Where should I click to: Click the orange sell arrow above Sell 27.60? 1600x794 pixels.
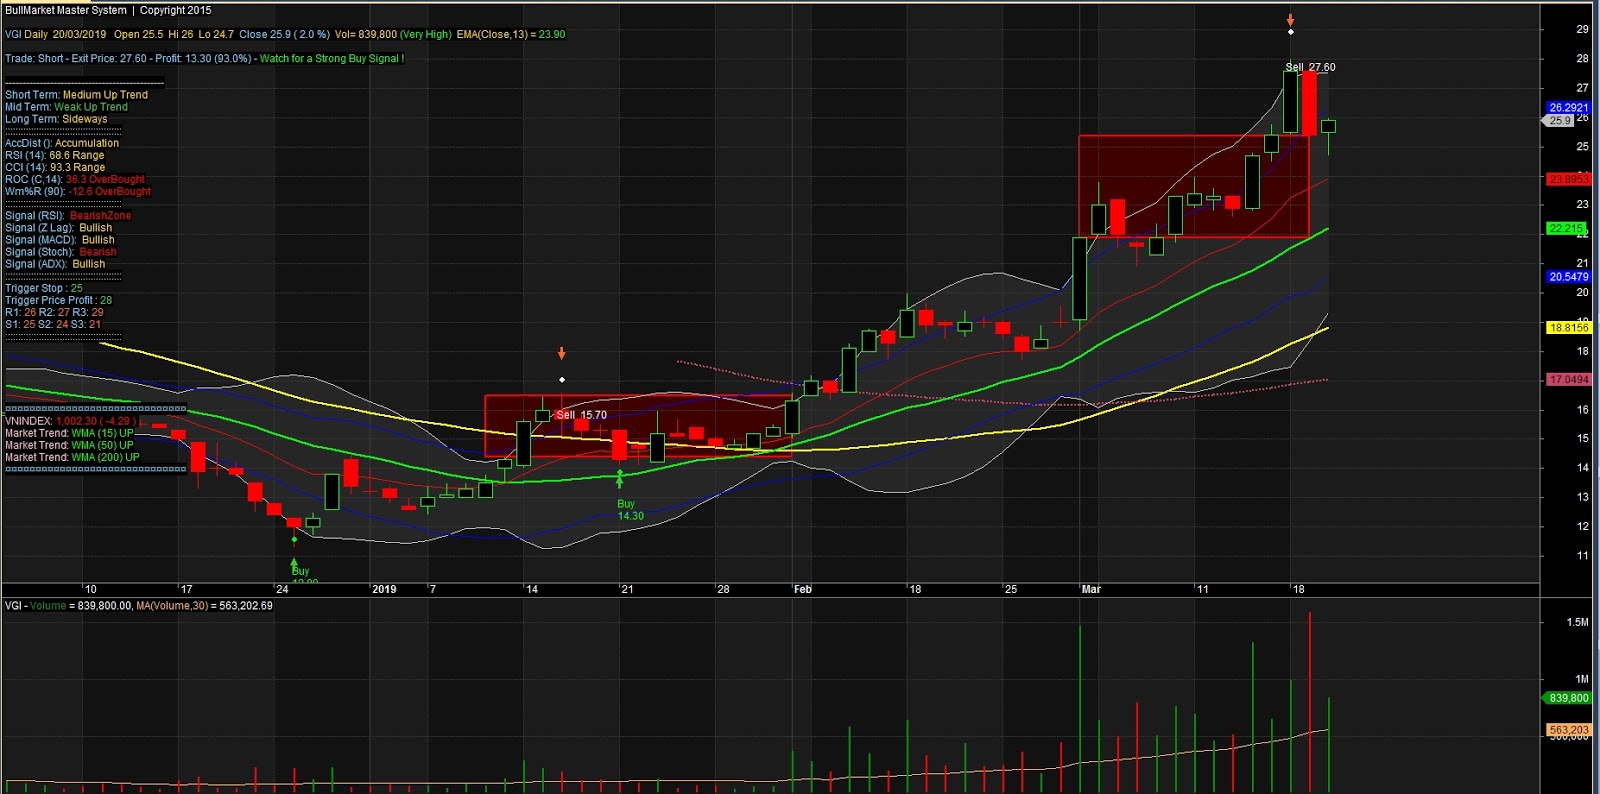[x=1291, y=19]
